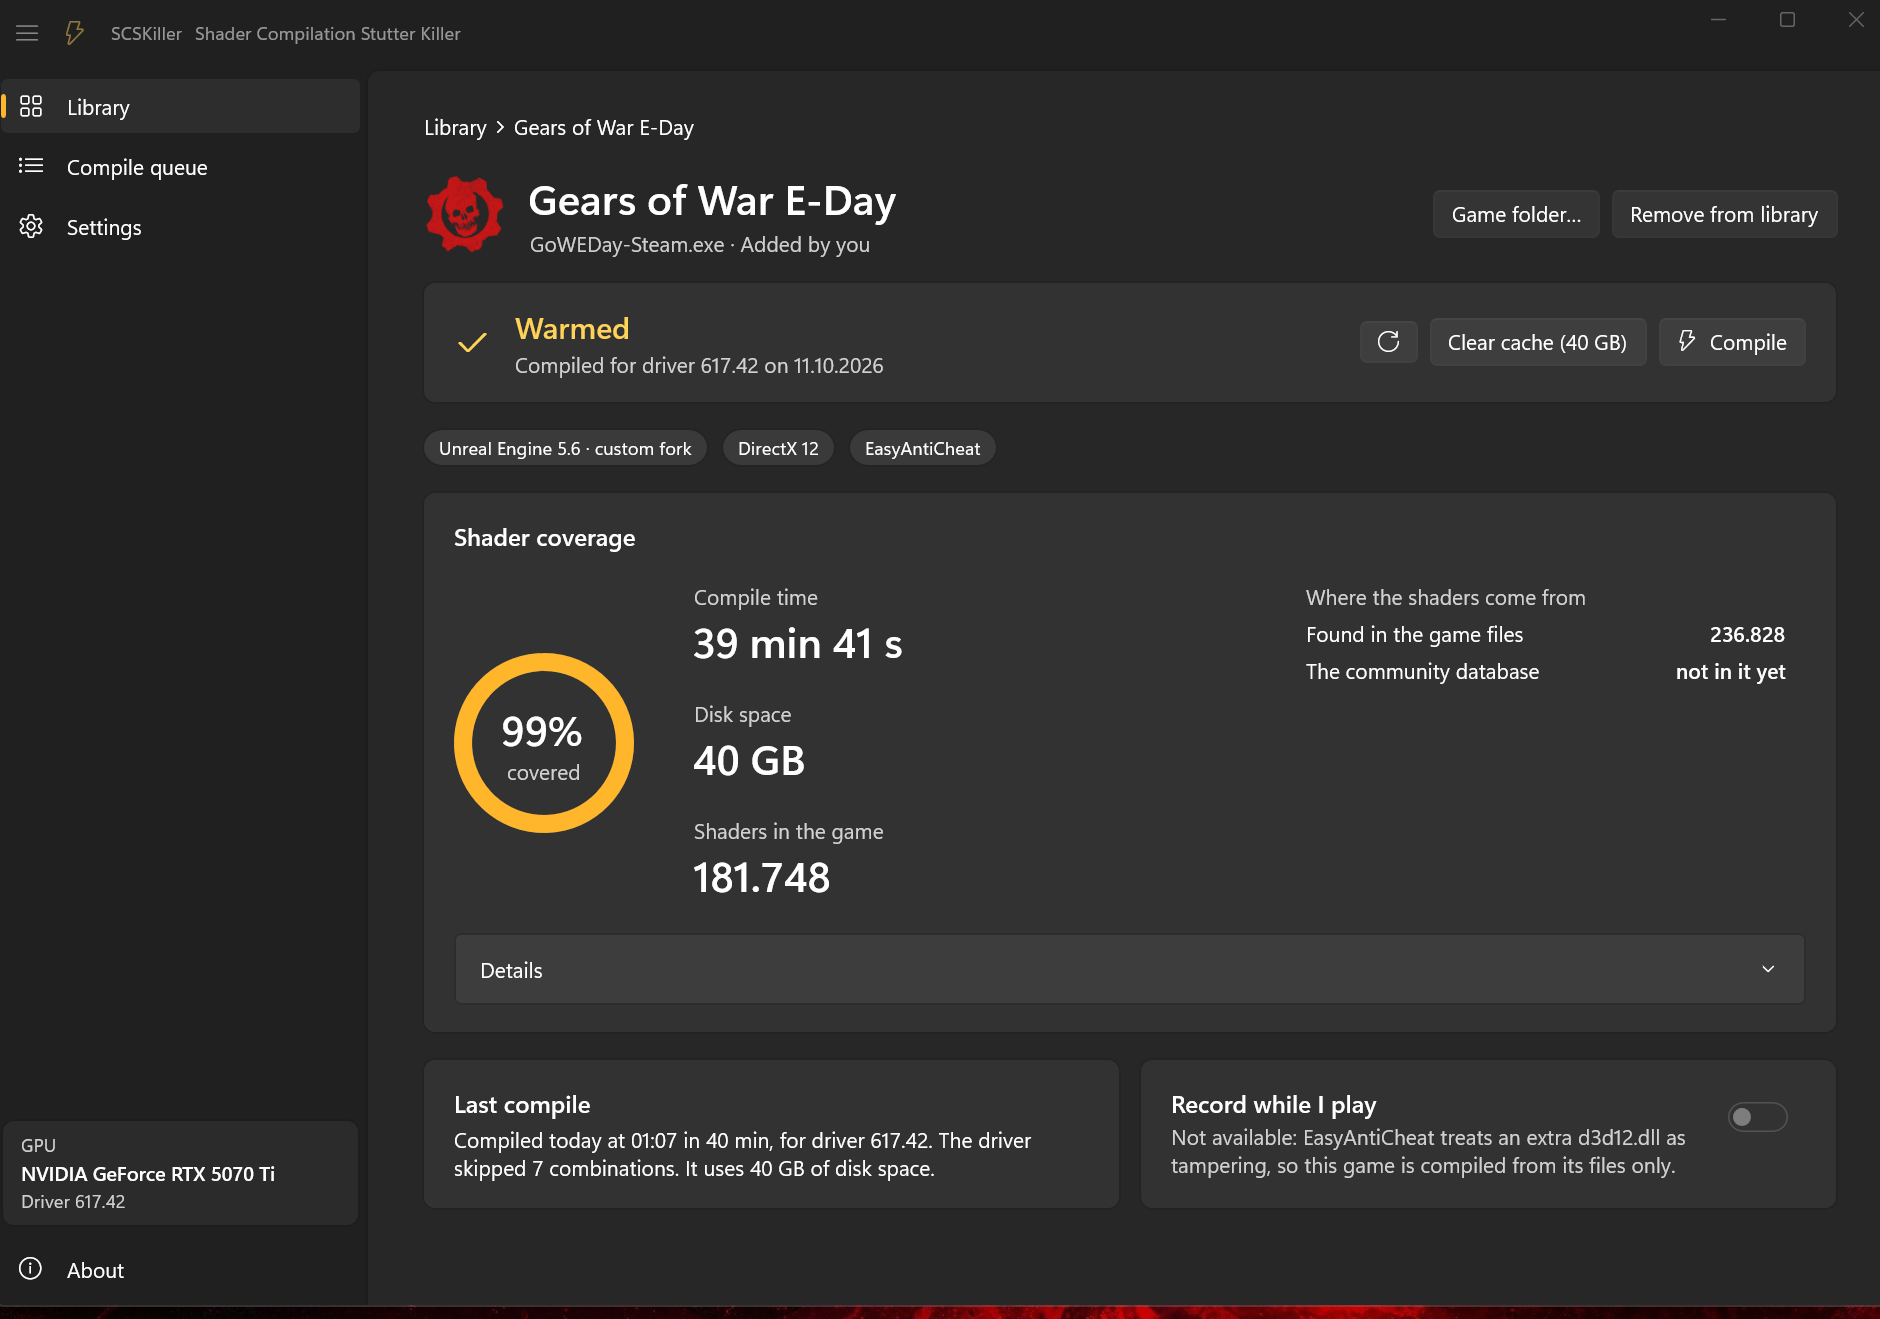Open the hamburger navigation menu
The height and width of the screenshot is (1319, 1880).
click(27, 33)
